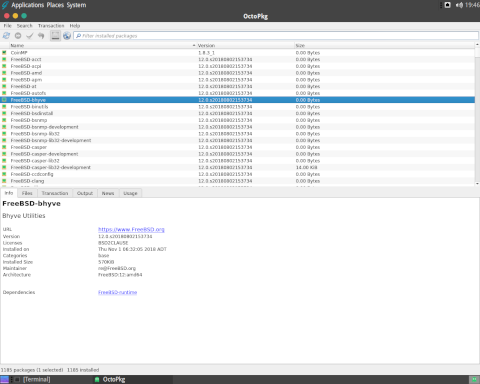480x384 pixels.
Task: Click the commit checkmark toolbar icon
Action: (x=30, y=35)
